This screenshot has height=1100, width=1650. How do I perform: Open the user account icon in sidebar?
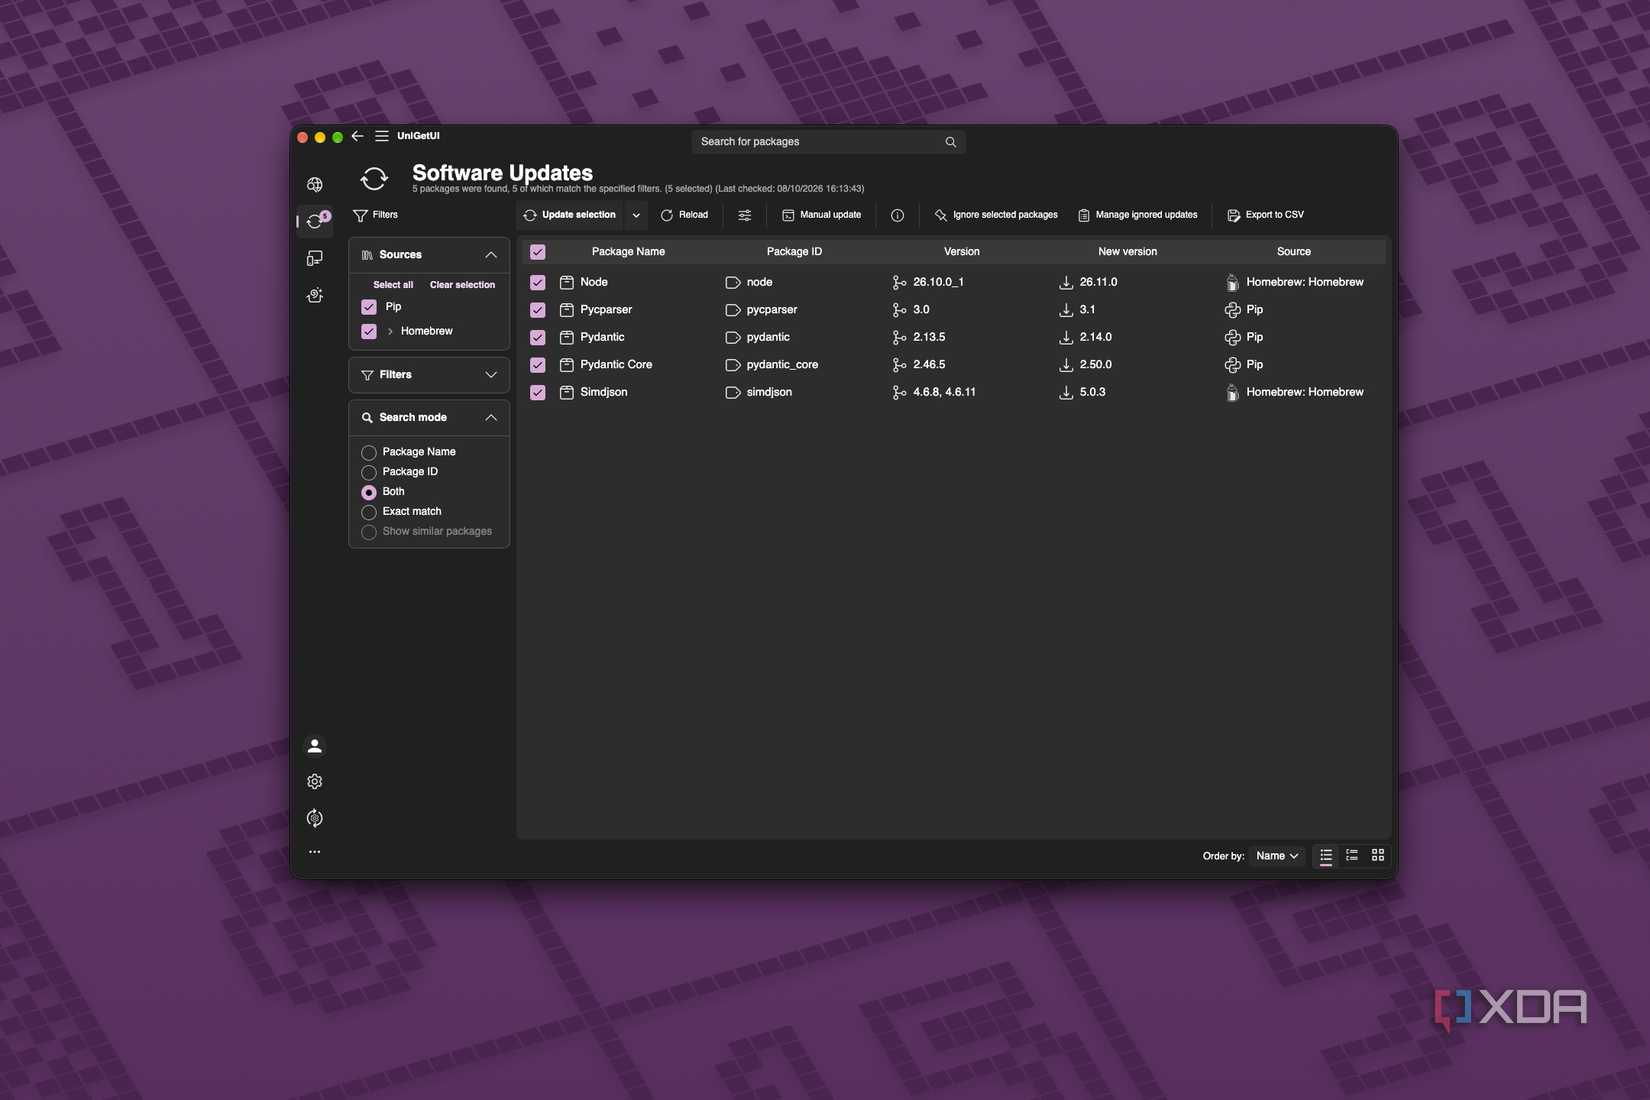pos(315,746)
